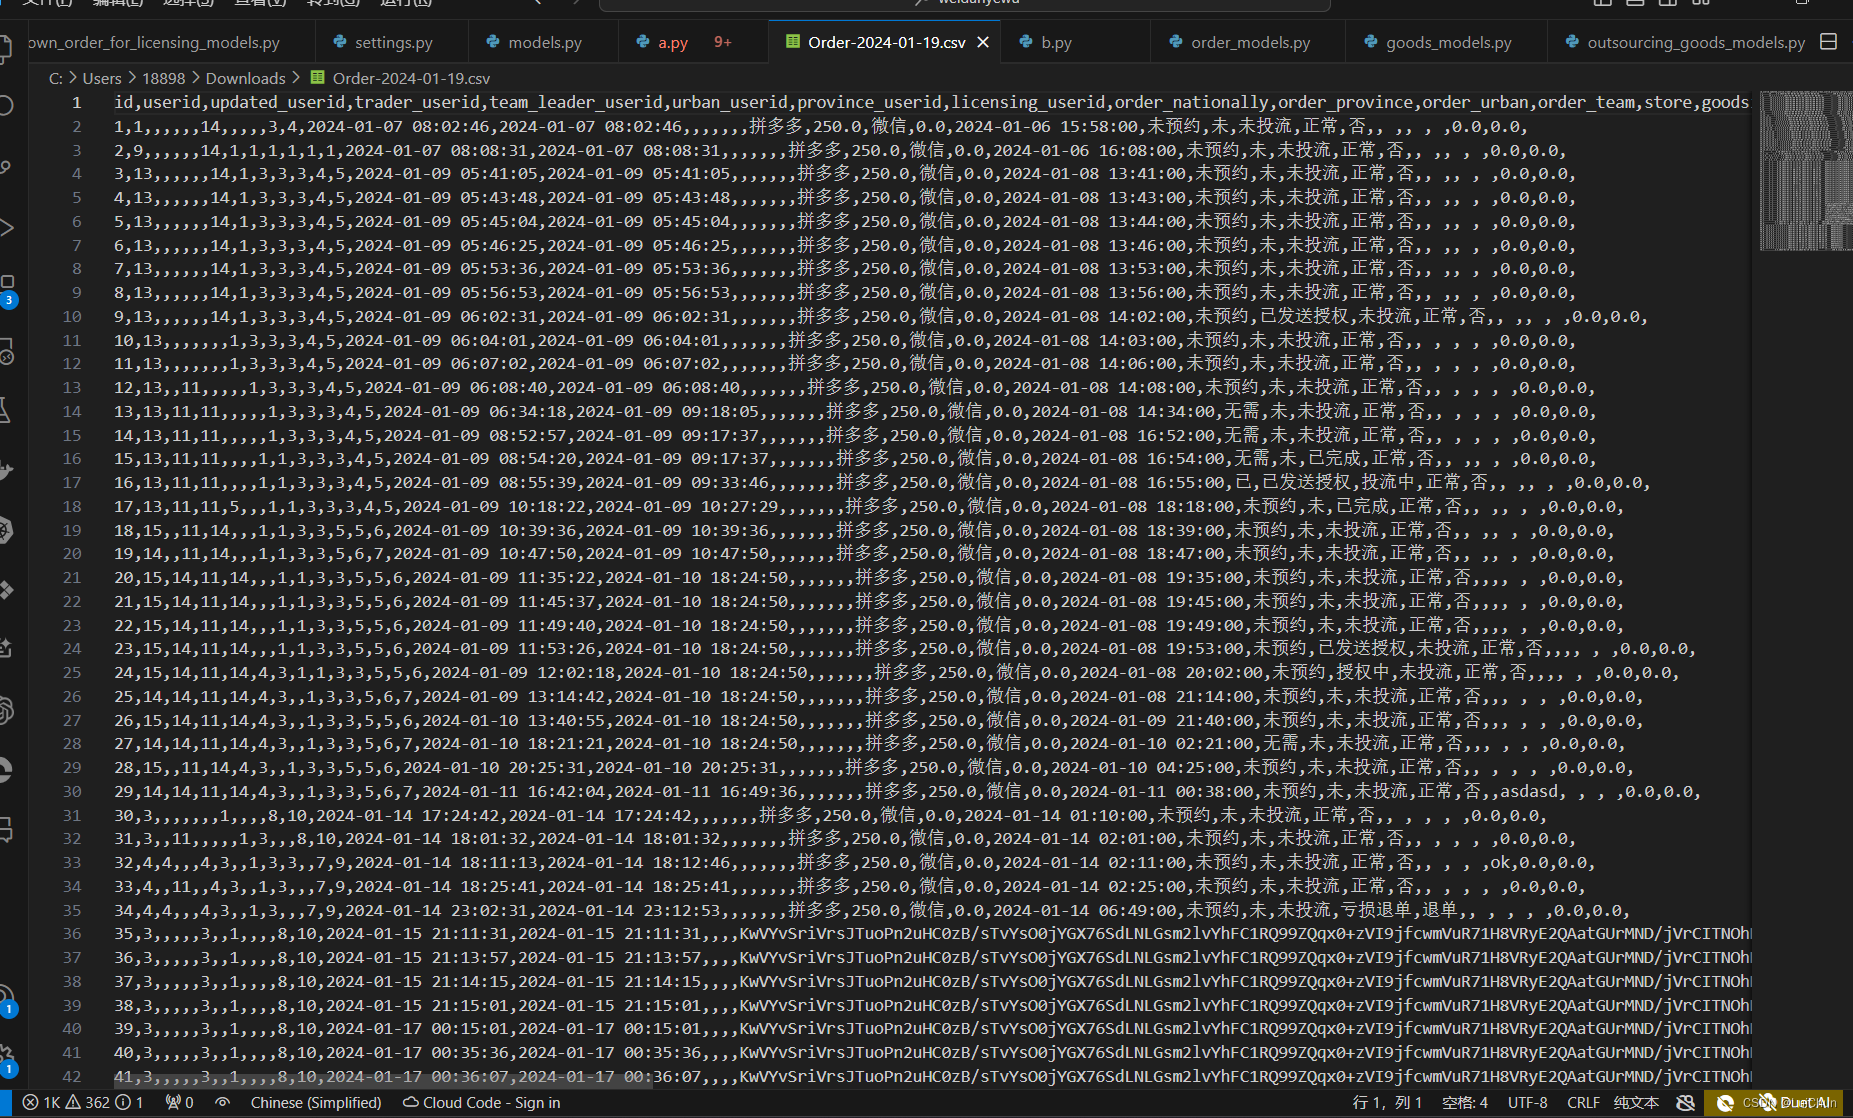Click the Duet AI status item
Screen dimensions: 1853x1118
[x=1773, y=1102]
